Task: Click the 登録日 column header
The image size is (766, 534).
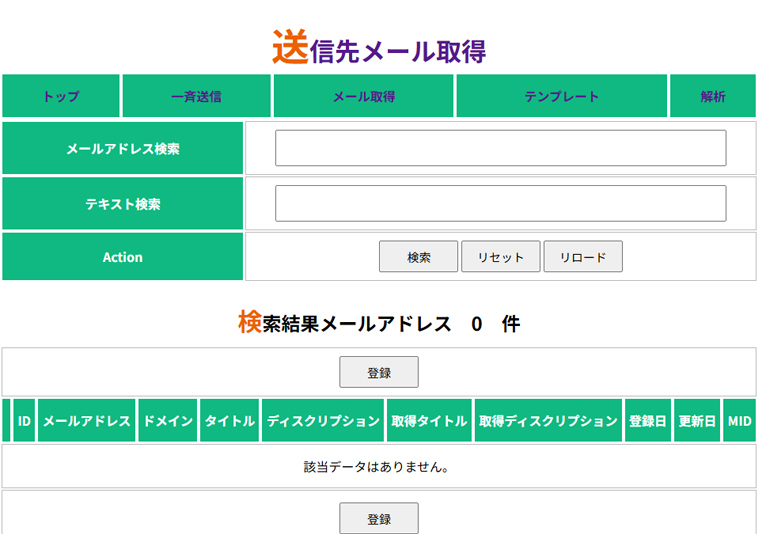Action: click(647, 421)
